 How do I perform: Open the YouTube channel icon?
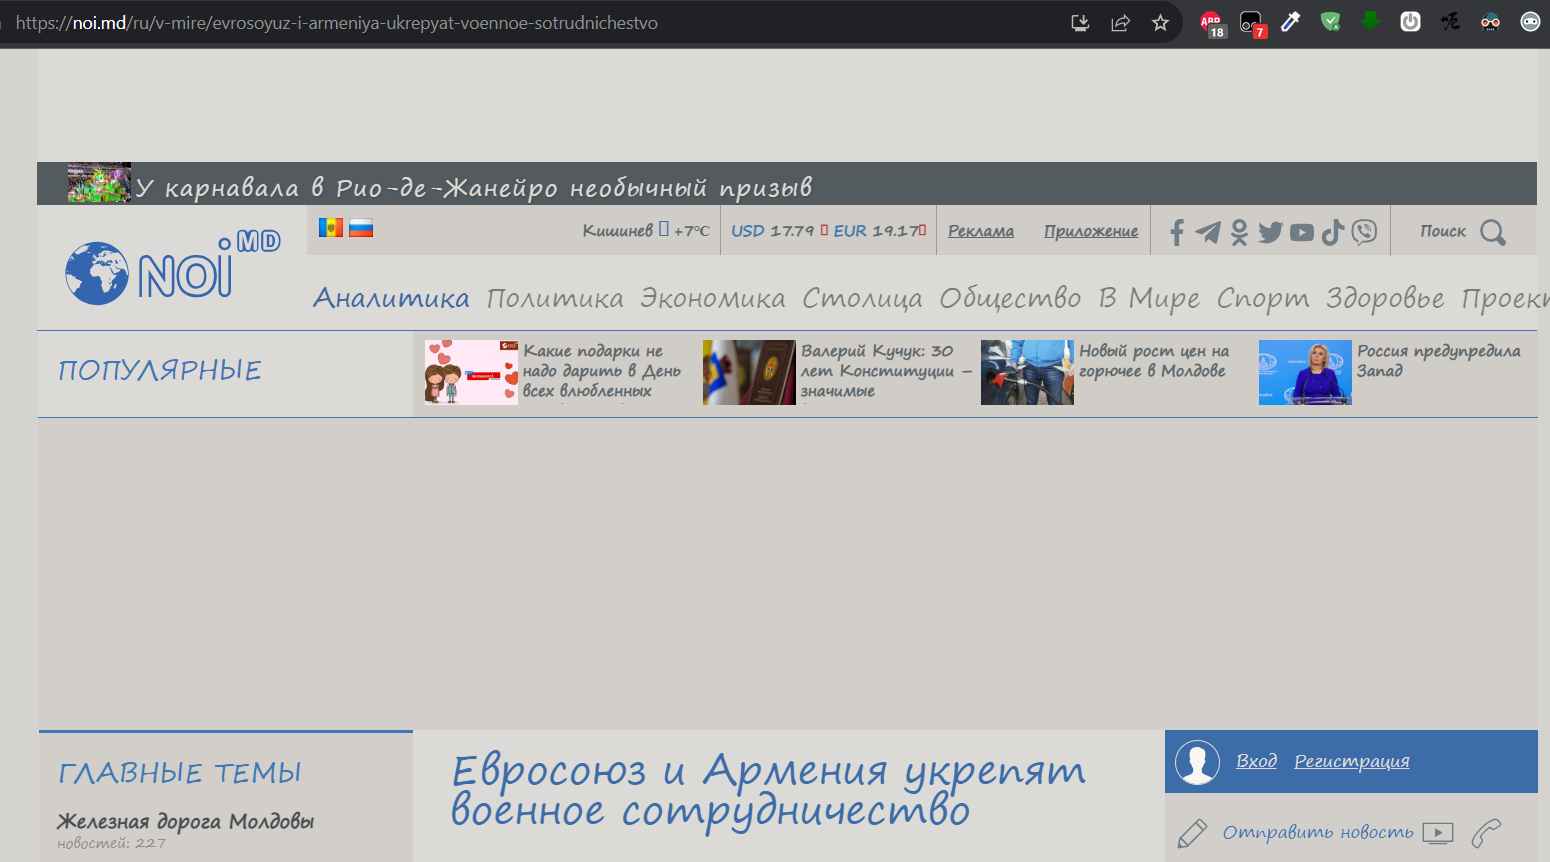pyautogui.click(x=1301, y=231)
